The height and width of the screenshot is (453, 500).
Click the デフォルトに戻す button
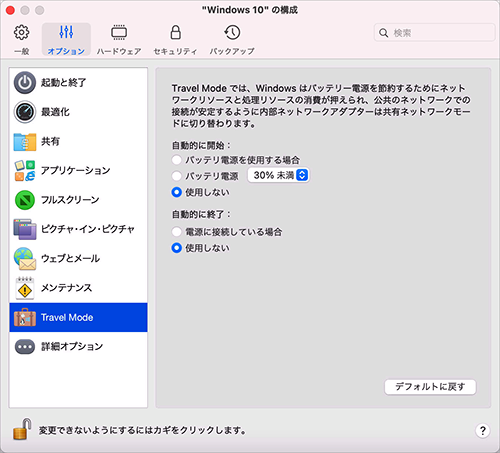point(430,387)
